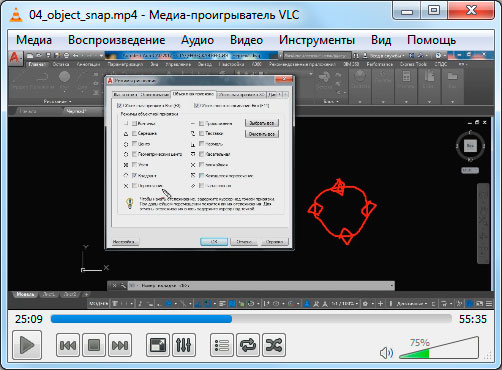The height and width of the screenshot is (370, 502).
Task: Toggle loop repeat mode
Action: coord(248,345)
